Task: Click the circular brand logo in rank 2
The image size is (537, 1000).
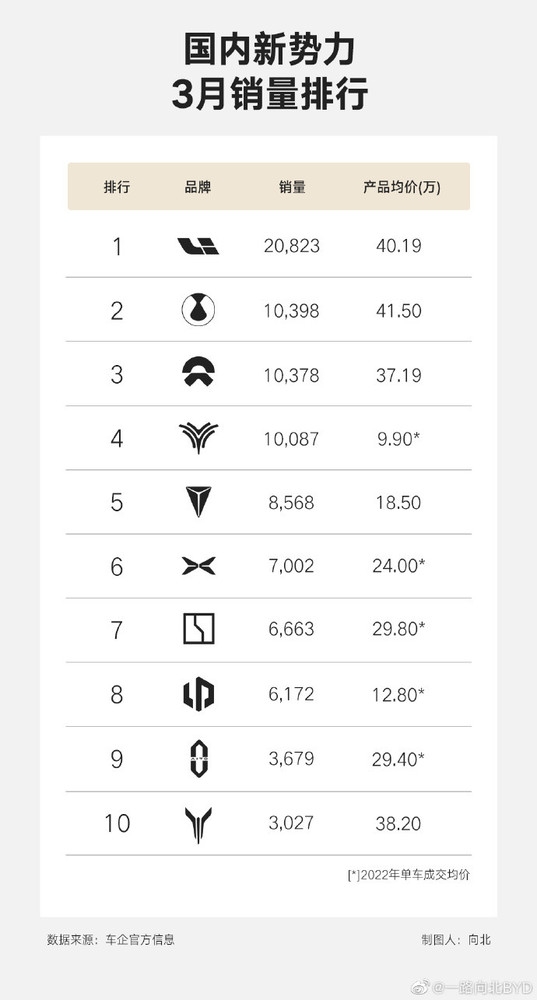Action: pyautogui.click(x=198, y=311)
